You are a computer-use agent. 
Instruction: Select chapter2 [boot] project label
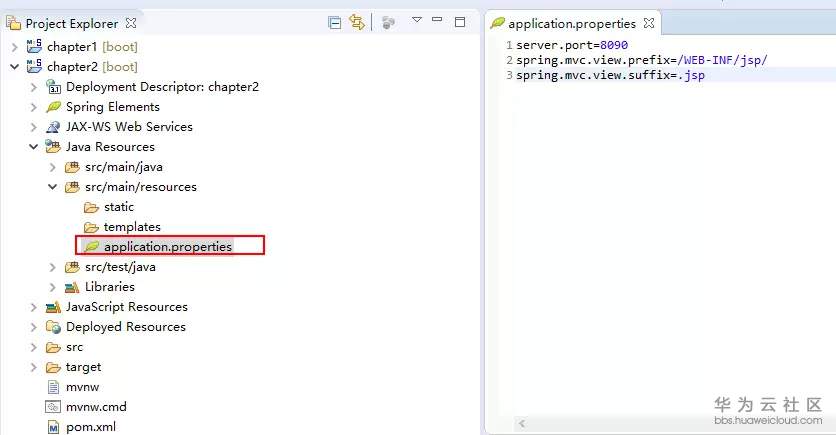click(92, 67)
